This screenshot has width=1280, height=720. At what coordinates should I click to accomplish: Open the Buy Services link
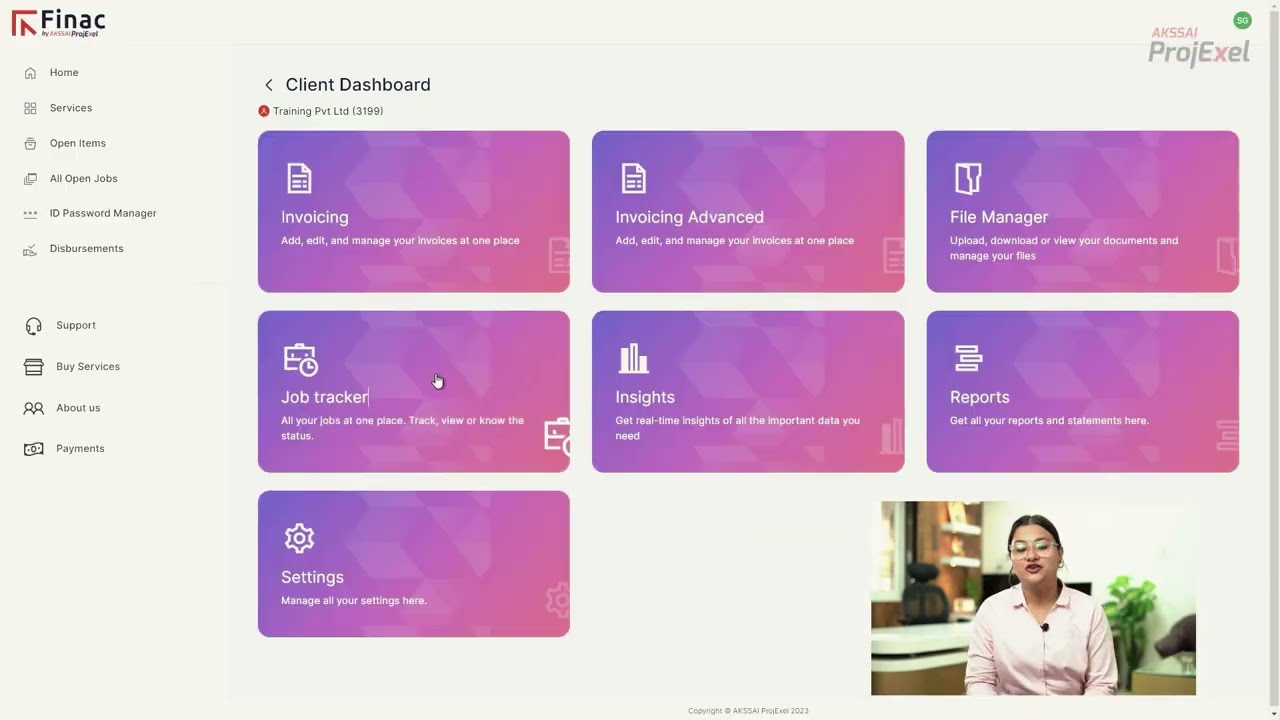(x=88, y=366)
